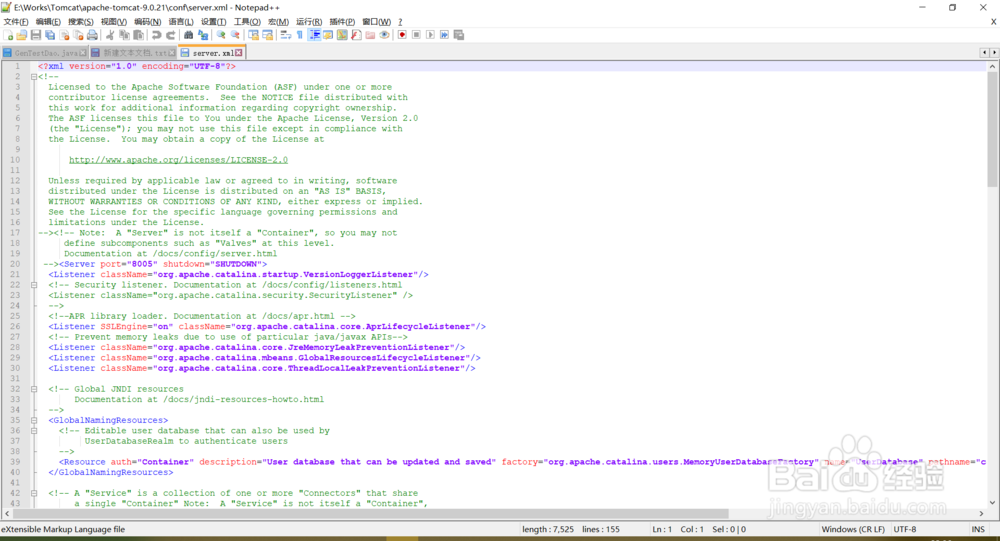Viewport: 1000px width, 541px height.
Task: Click the Redo arrow icon
Action: pos(171,35)
